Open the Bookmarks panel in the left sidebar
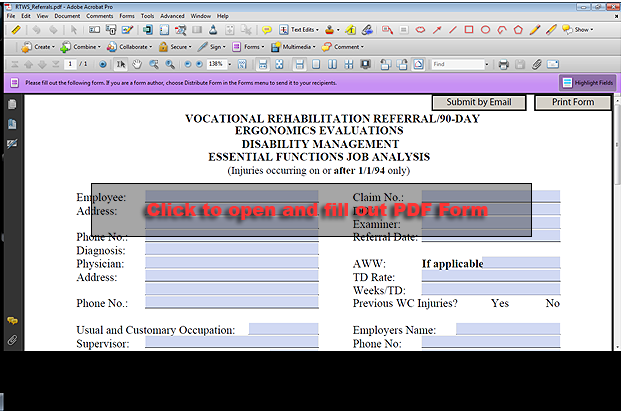623x413 pixels. tap(12, 124)
